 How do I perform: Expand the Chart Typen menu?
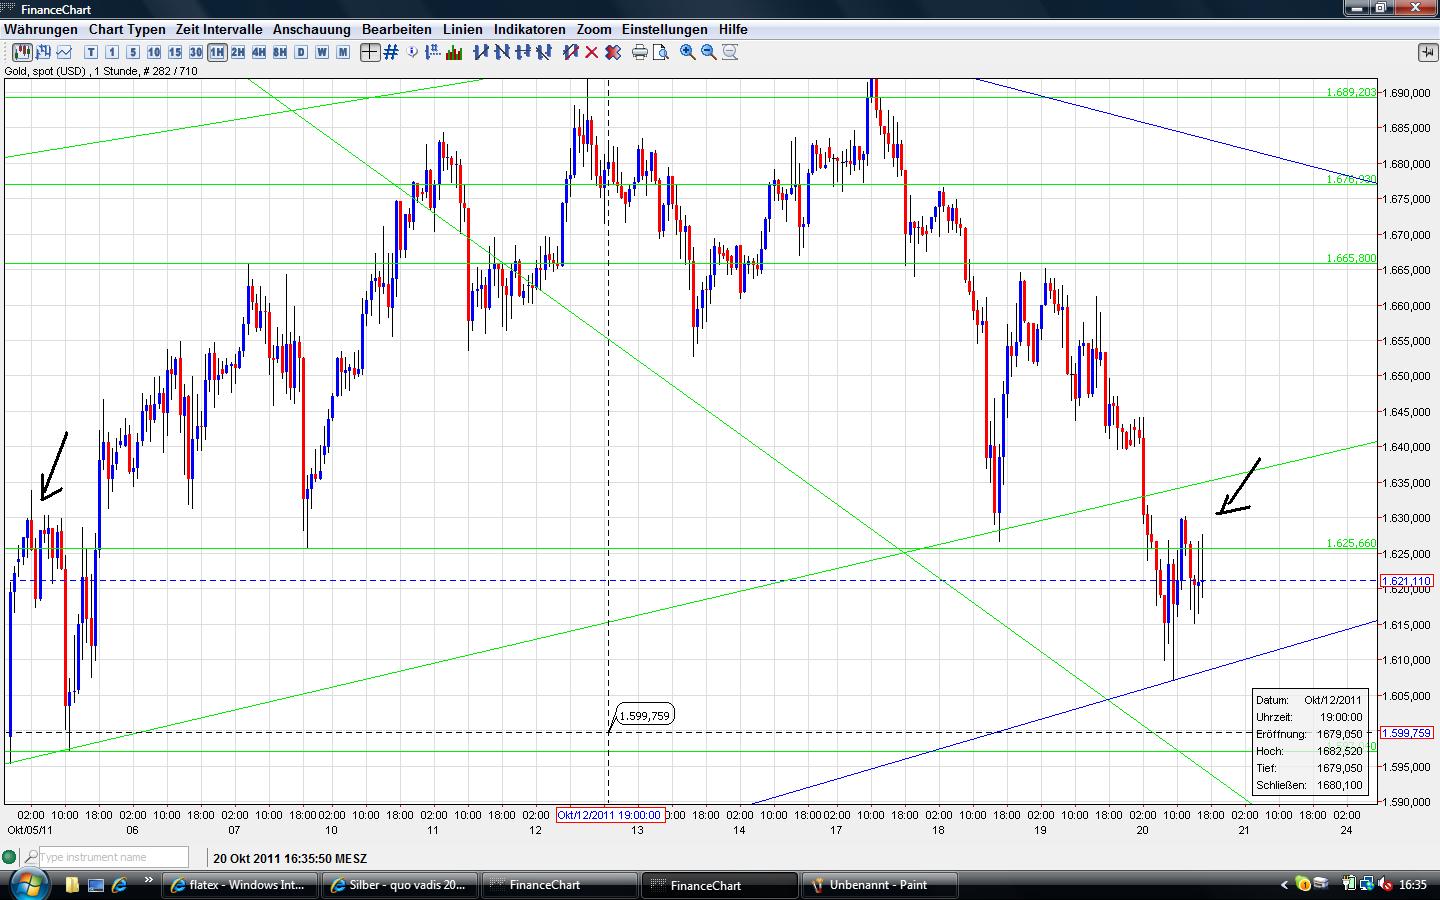click(x=126, y=29)
